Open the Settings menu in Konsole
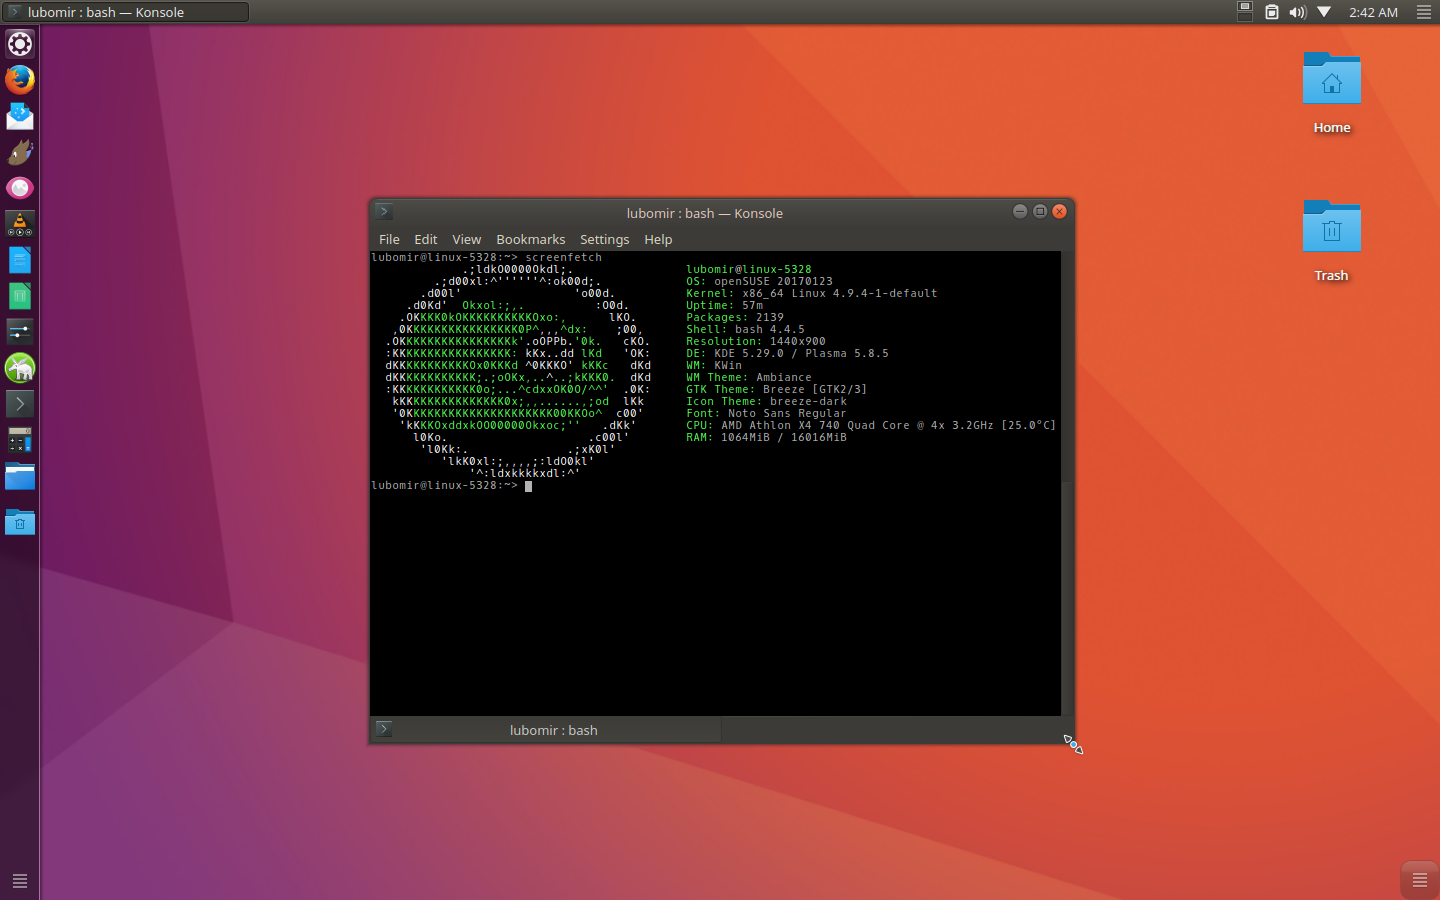 605,240
